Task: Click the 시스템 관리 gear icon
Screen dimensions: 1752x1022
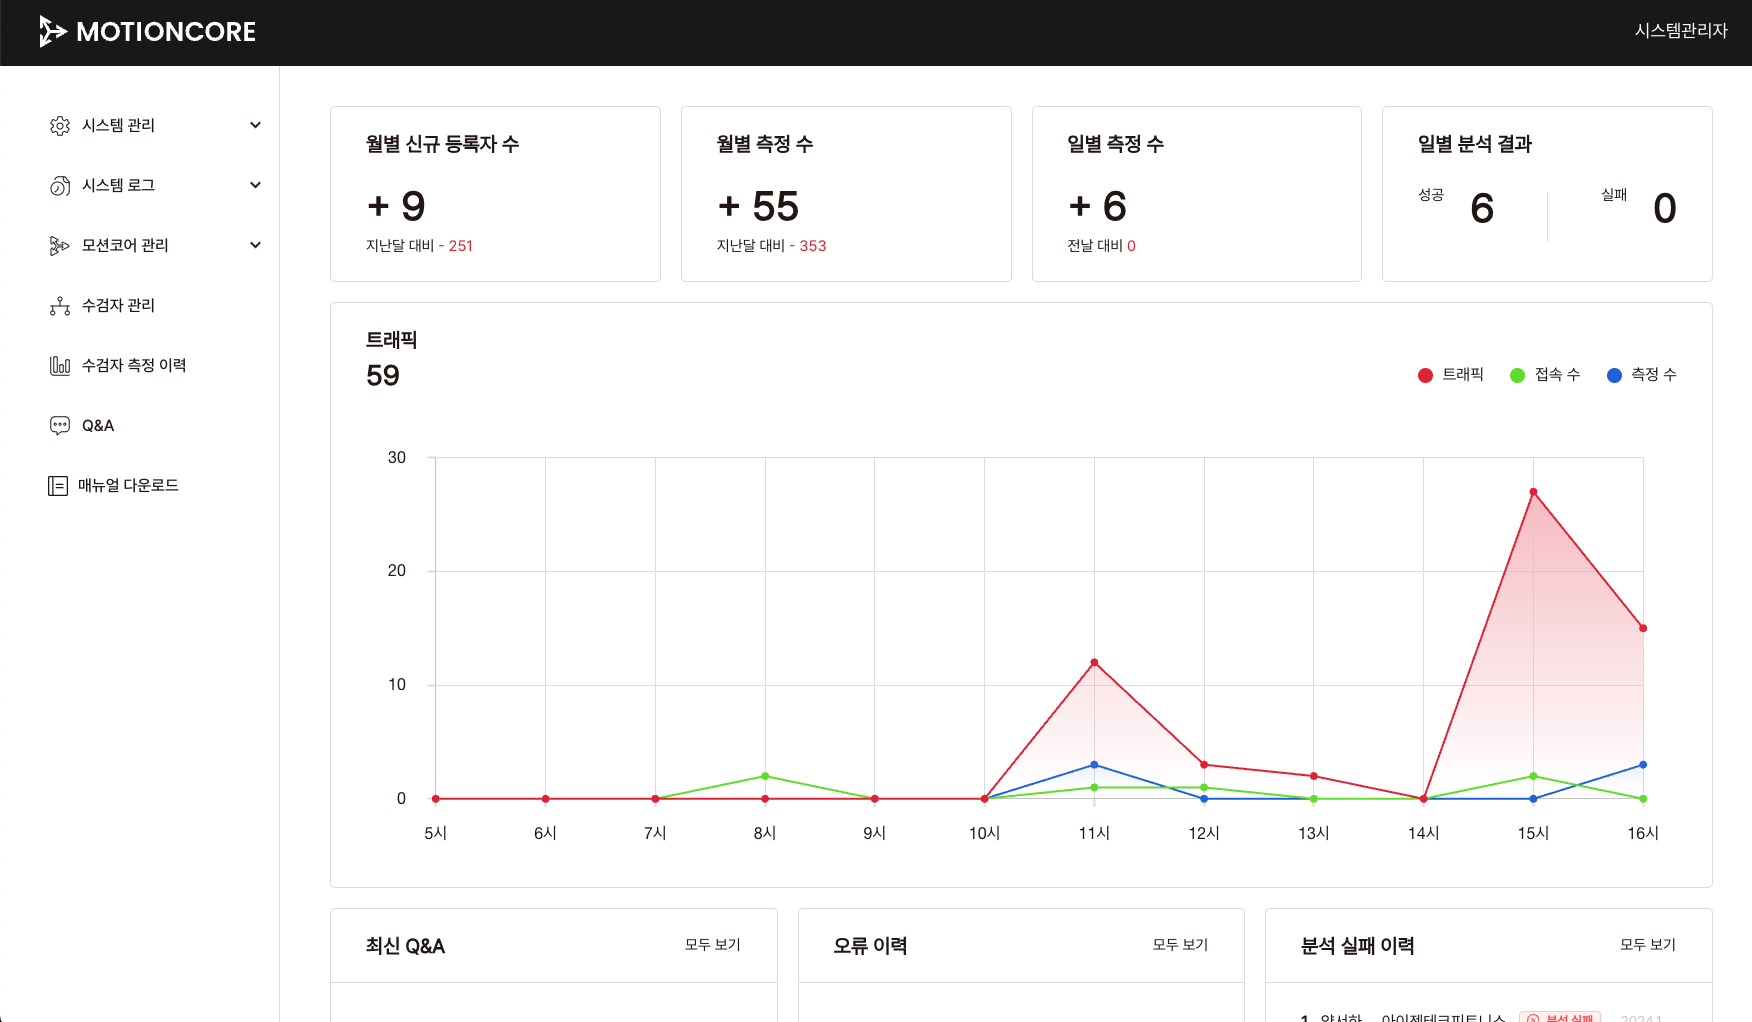Action: [x=60, y=125]
